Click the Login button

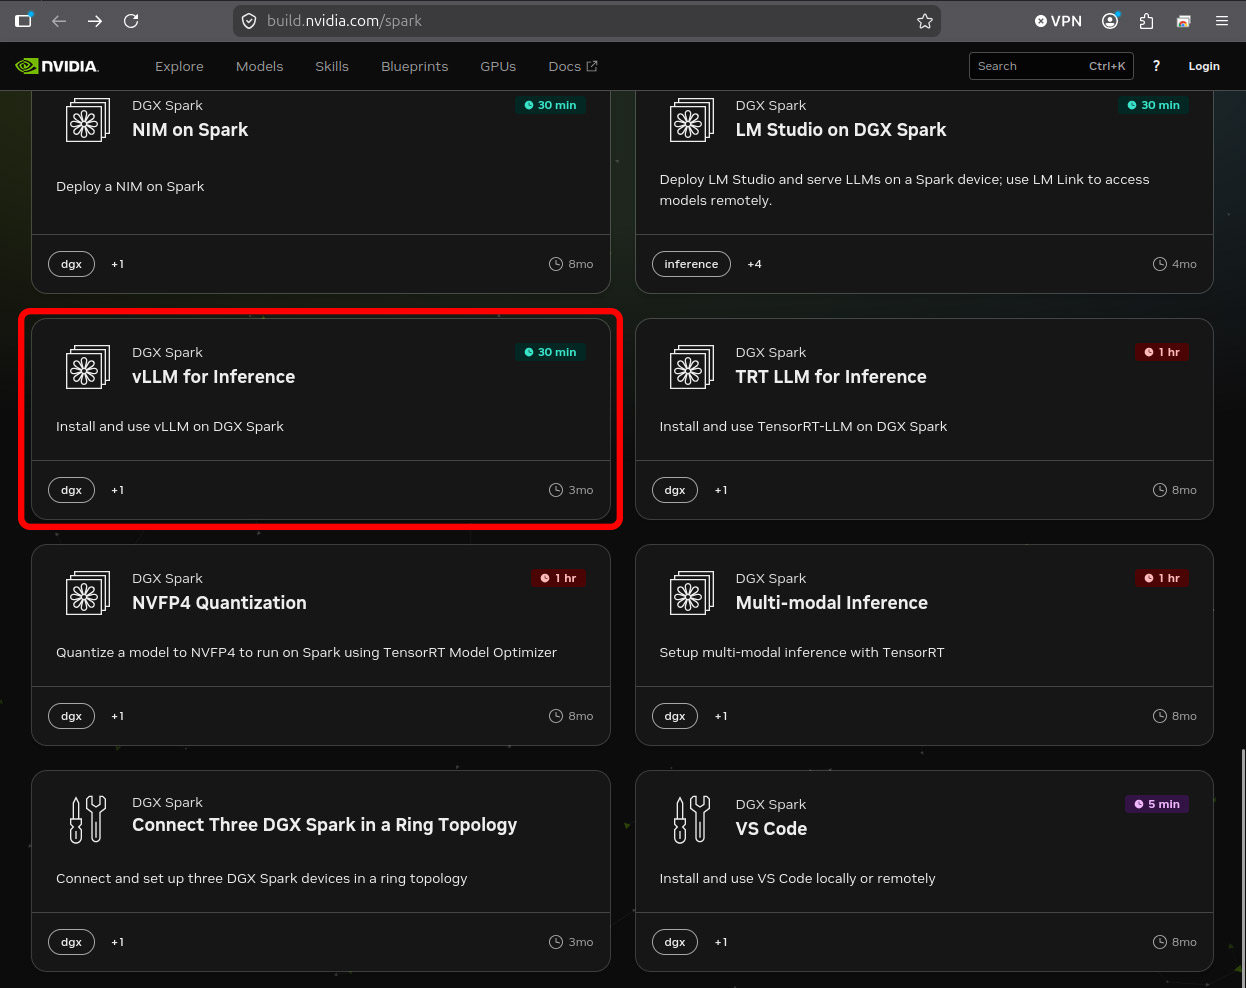click(x=1204, y=66)
